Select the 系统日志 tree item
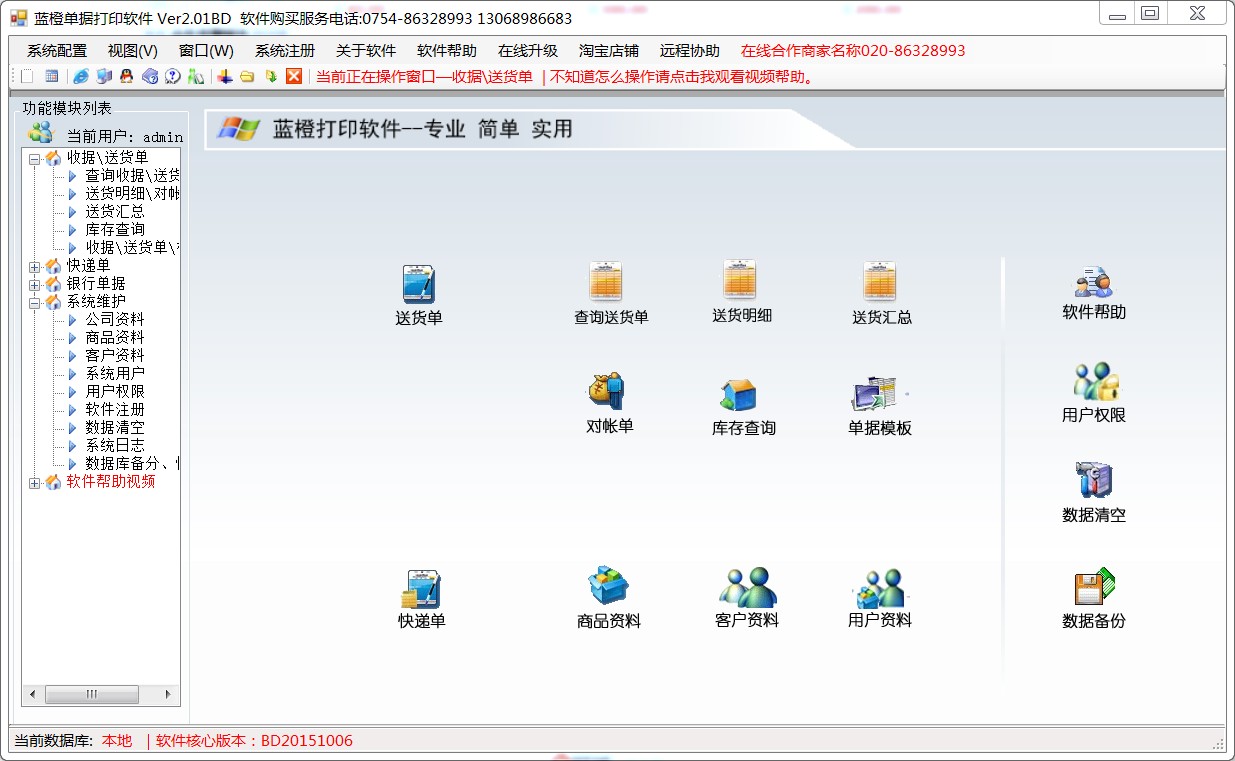Screen dimensions: 1235x761 tap(115, 445)
